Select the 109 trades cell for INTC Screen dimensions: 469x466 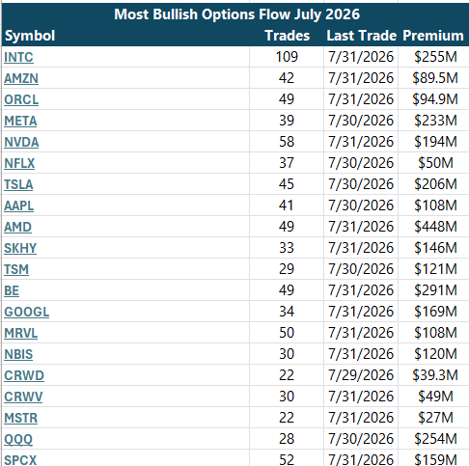pos(287,57)
